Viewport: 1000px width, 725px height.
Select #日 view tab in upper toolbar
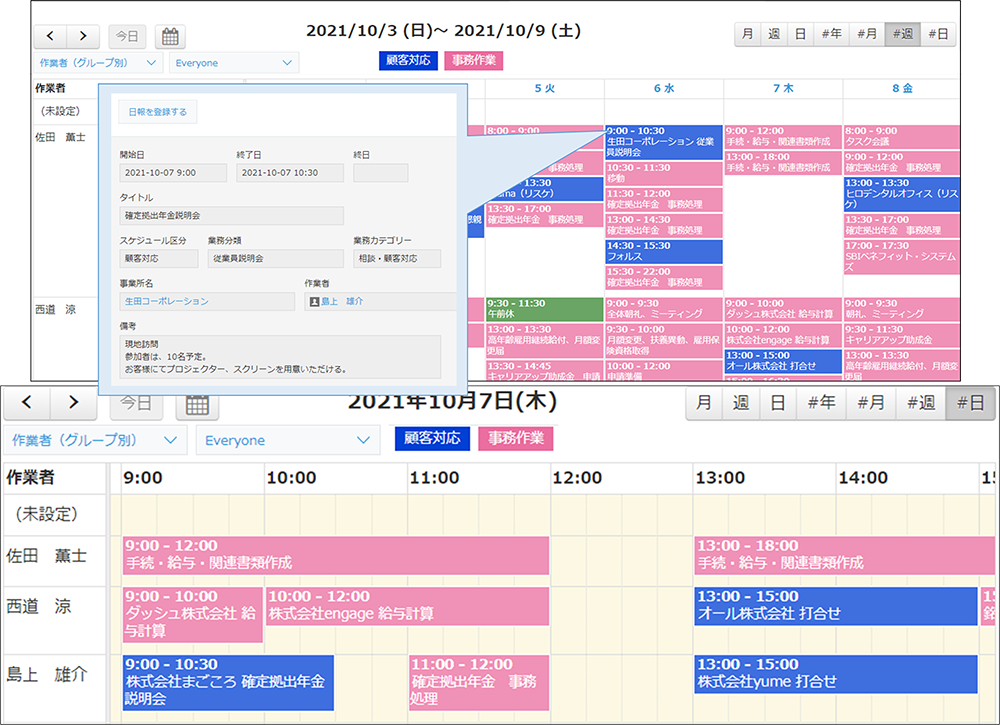coord(938,34)
